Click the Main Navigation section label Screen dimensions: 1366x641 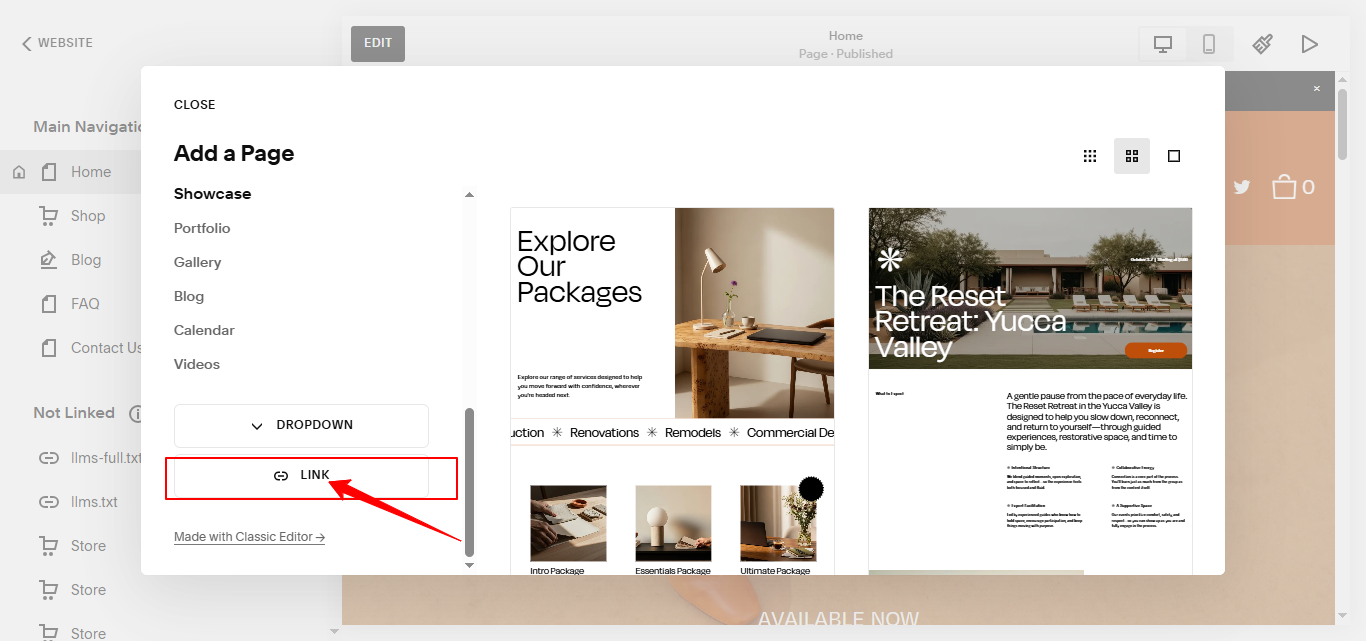[x=87, y=127]
